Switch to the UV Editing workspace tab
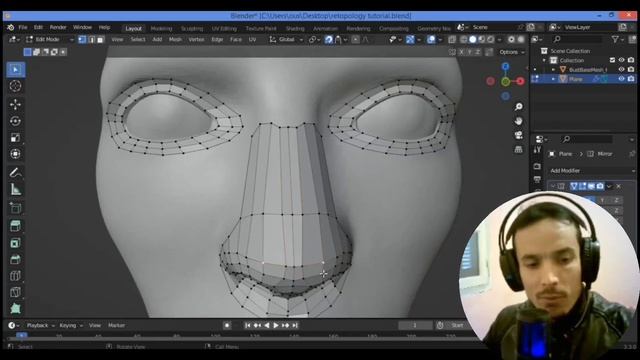Screen dimensions: 640x360 pyautogui.click(x=224, y=29)
